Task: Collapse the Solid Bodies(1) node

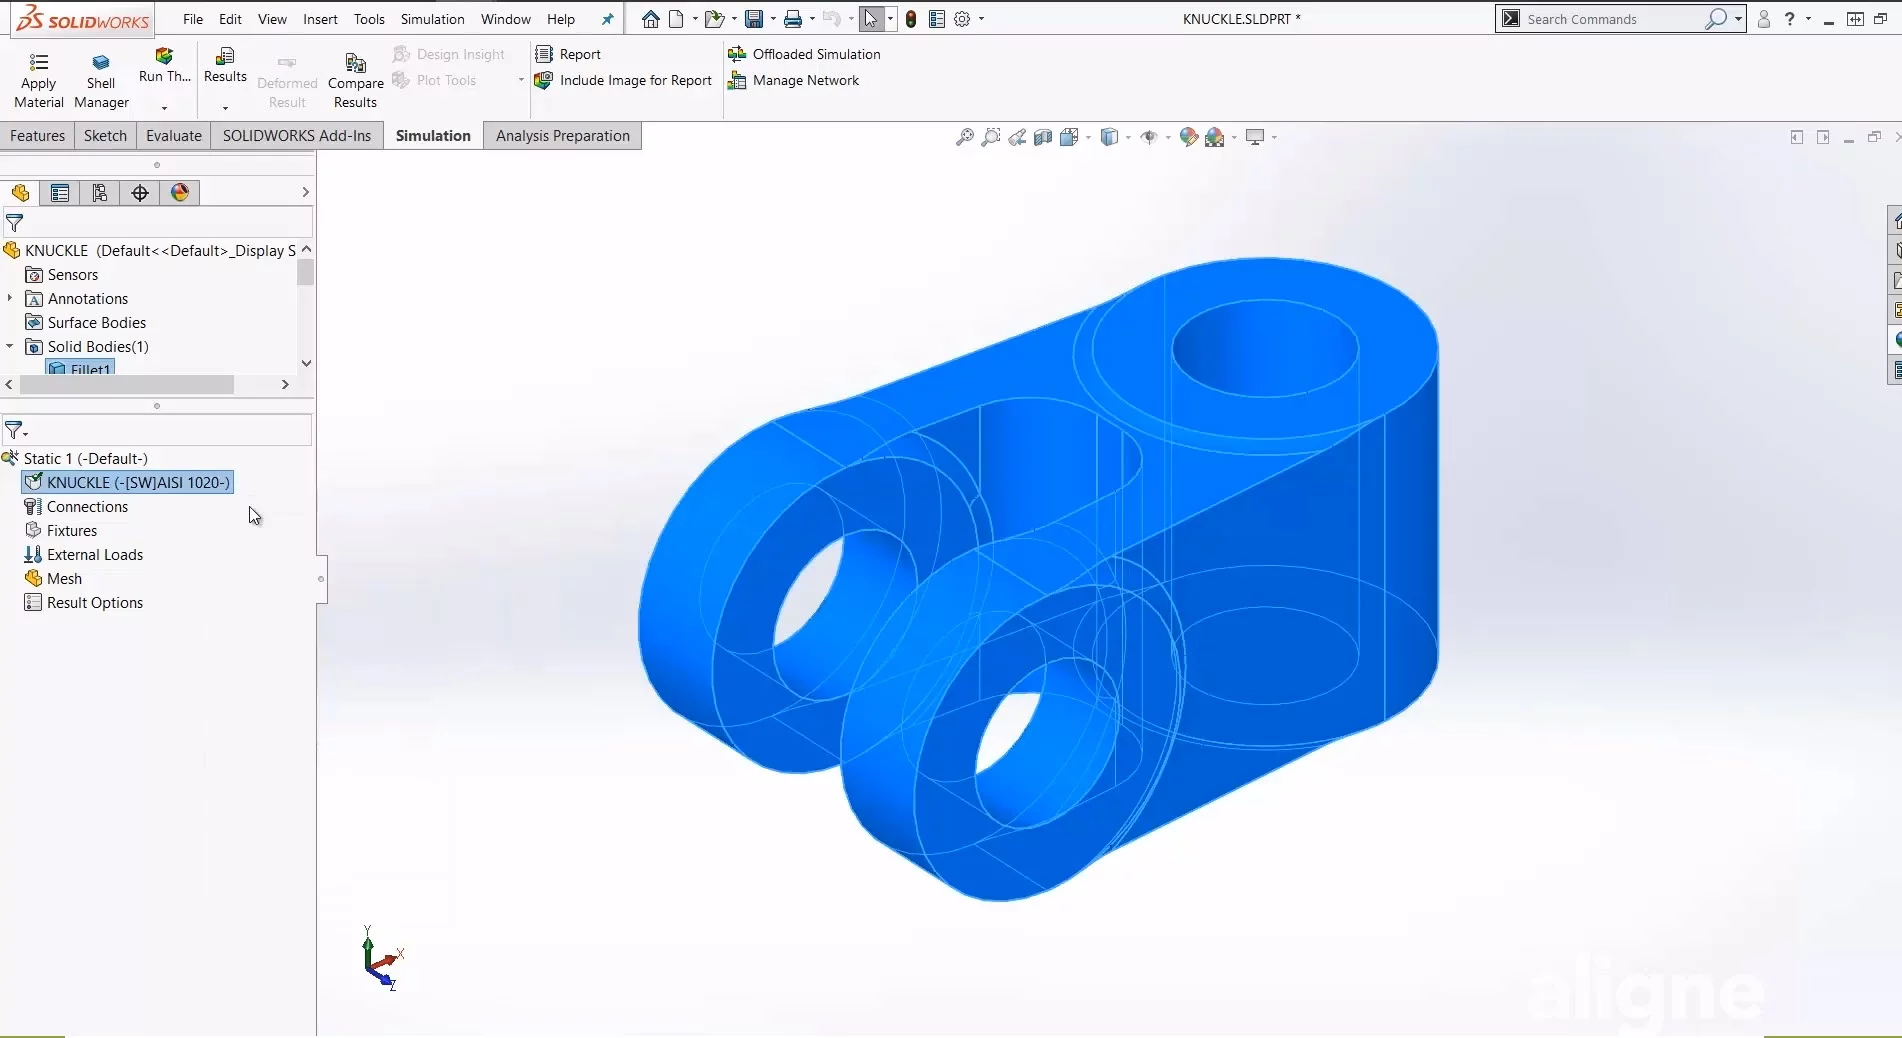Action: point(10,346)
